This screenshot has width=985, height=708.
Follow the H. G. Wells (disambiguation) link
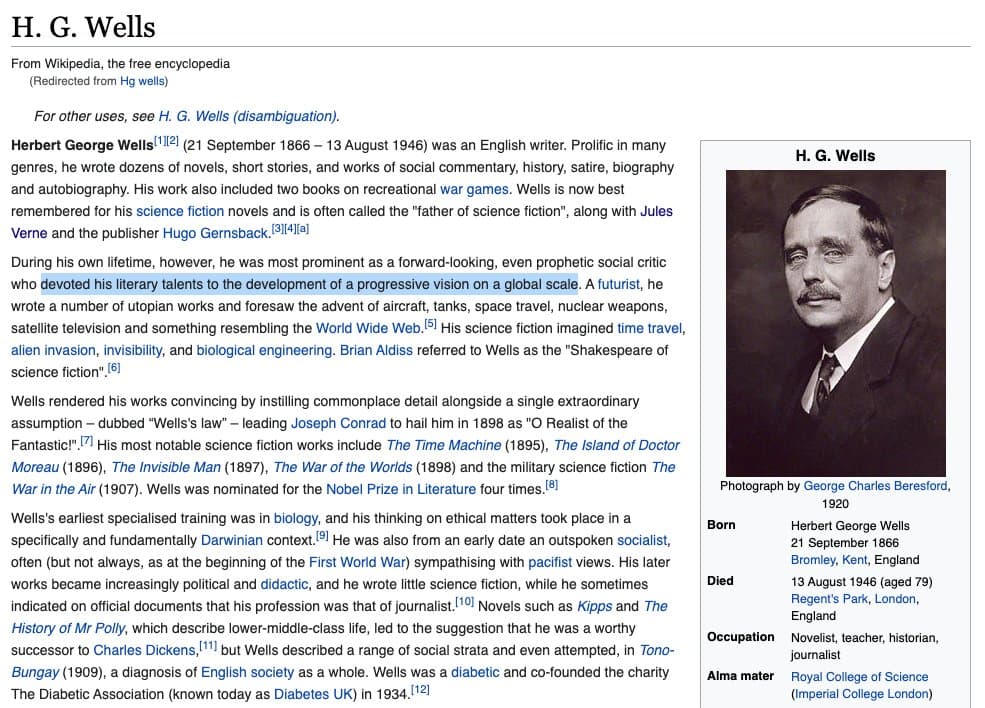248,115
